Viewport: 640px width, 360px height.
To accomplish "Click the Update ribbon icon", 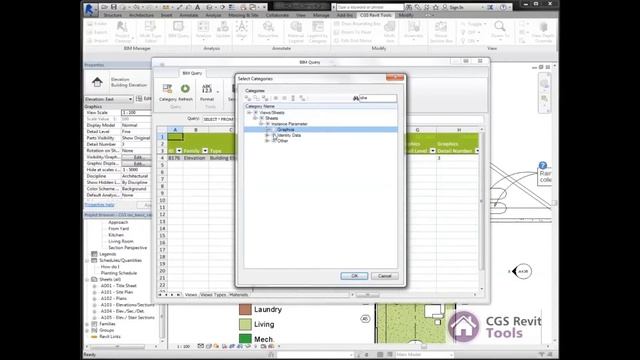I will pos(223,27).
